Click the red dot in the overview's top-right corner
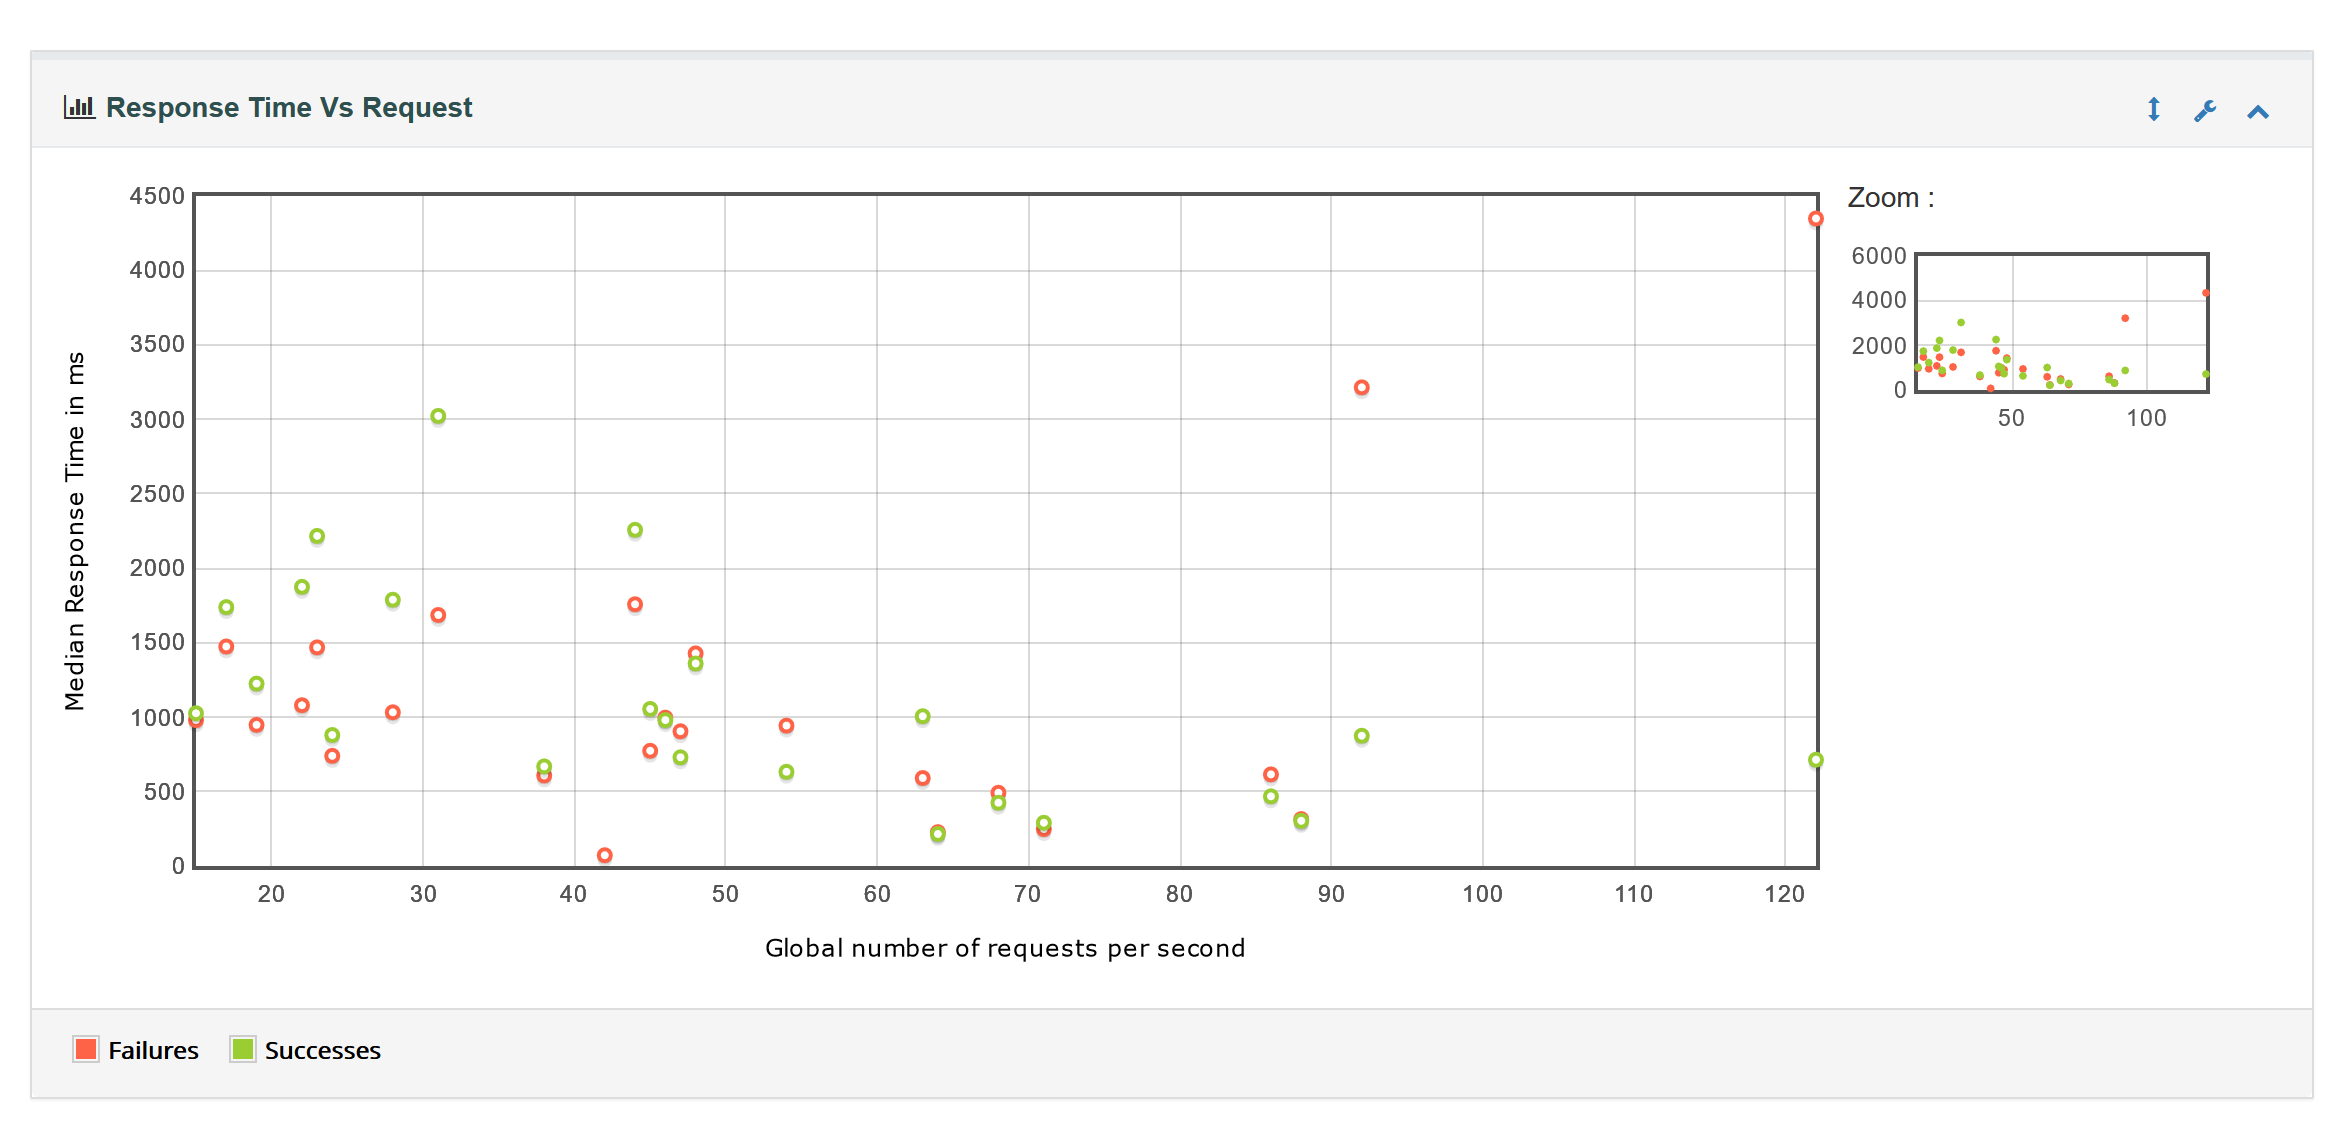The image size is (2344, 1139). (x=2205, y=293)
